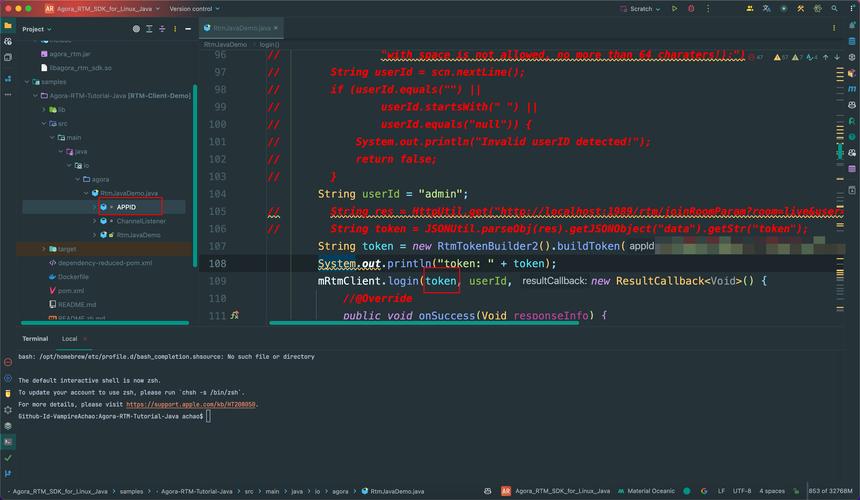Select pom.xml in the project tree

click(x=70, y=291)
